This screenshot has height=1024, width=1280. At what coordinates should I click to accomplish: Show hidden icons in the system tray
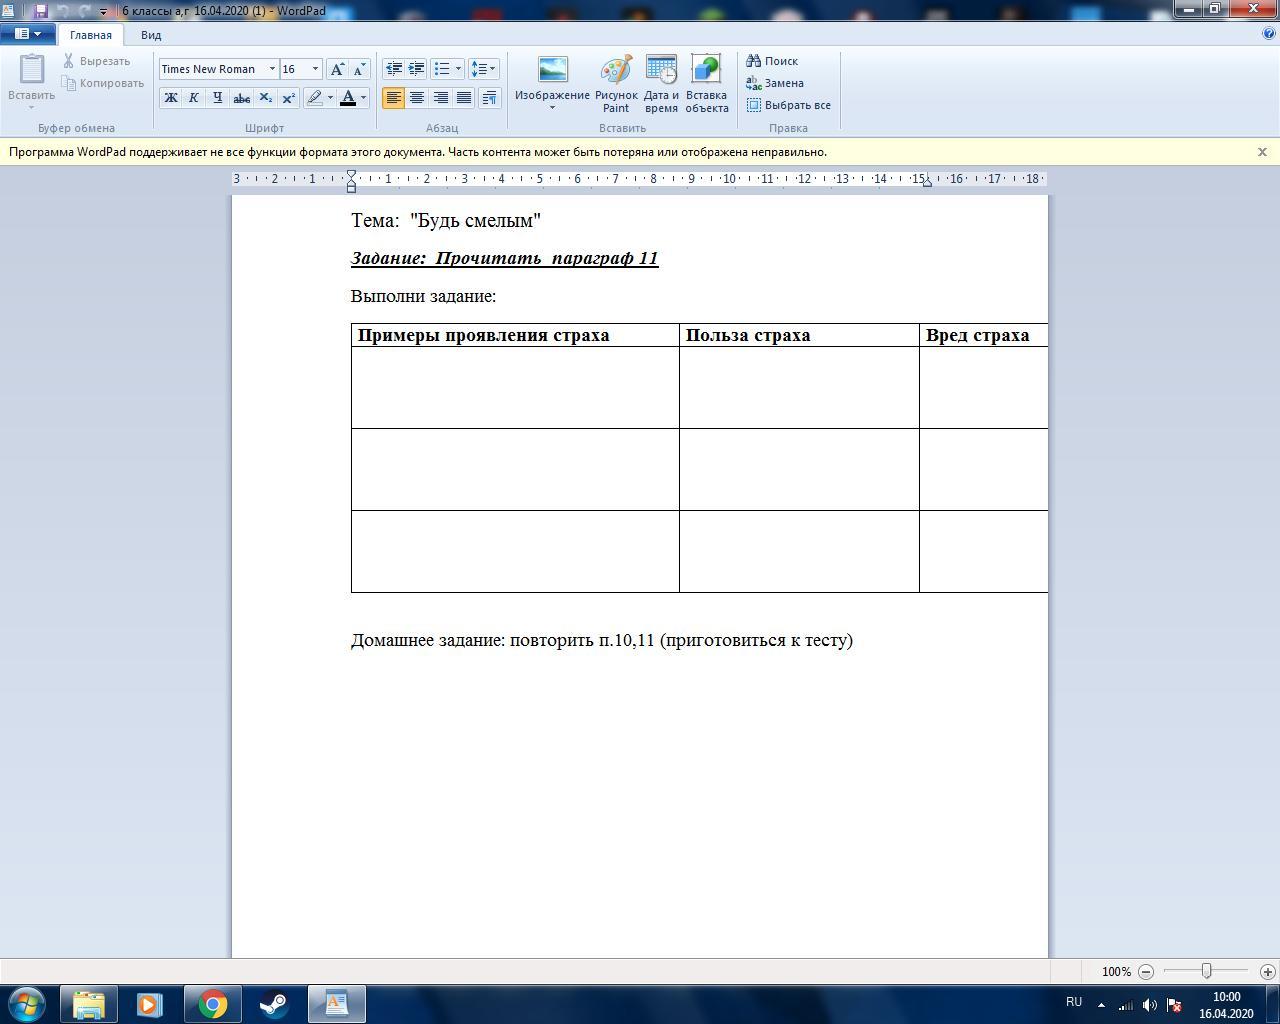point(1102,1005)
